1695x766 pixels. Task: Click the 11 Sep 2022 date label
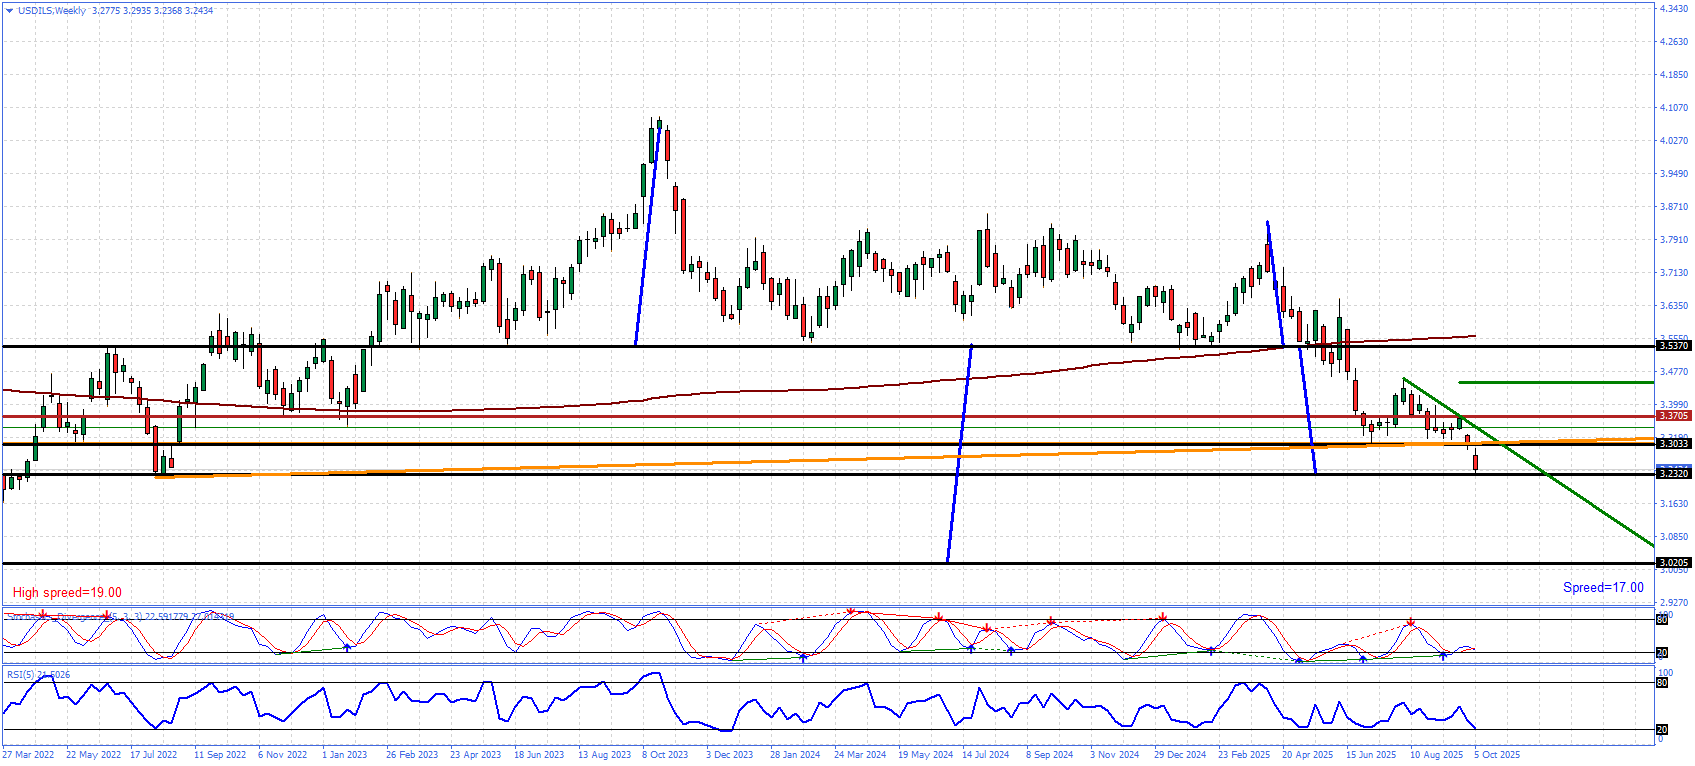[x=220, y=755]
